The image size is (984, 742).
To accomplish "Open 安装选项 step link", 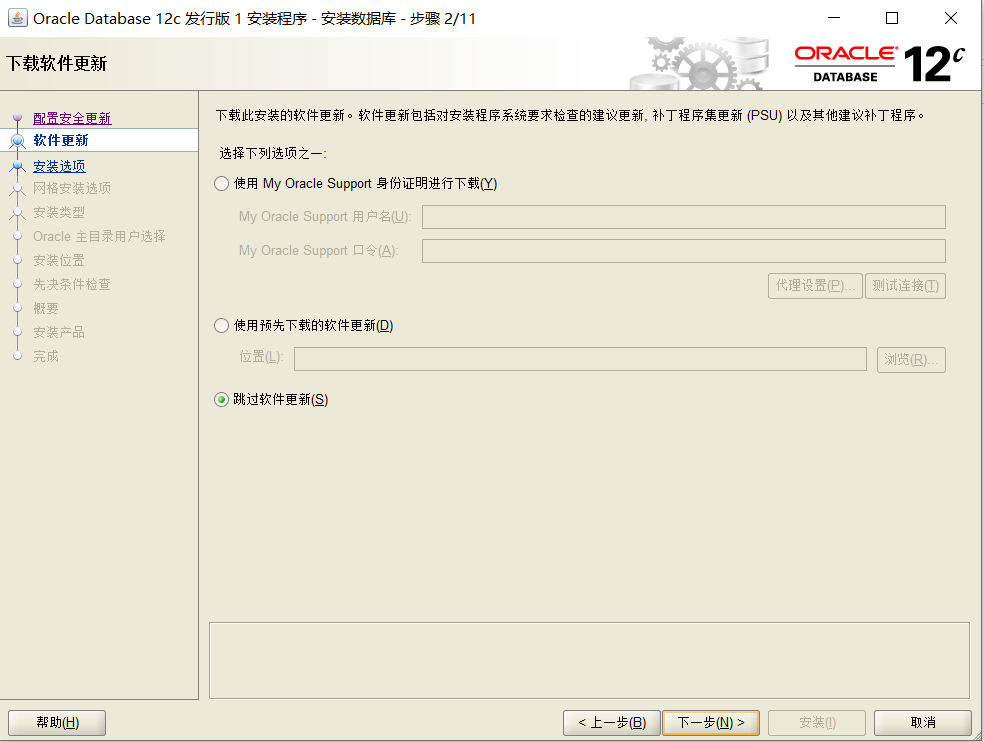I will [59, 166].
